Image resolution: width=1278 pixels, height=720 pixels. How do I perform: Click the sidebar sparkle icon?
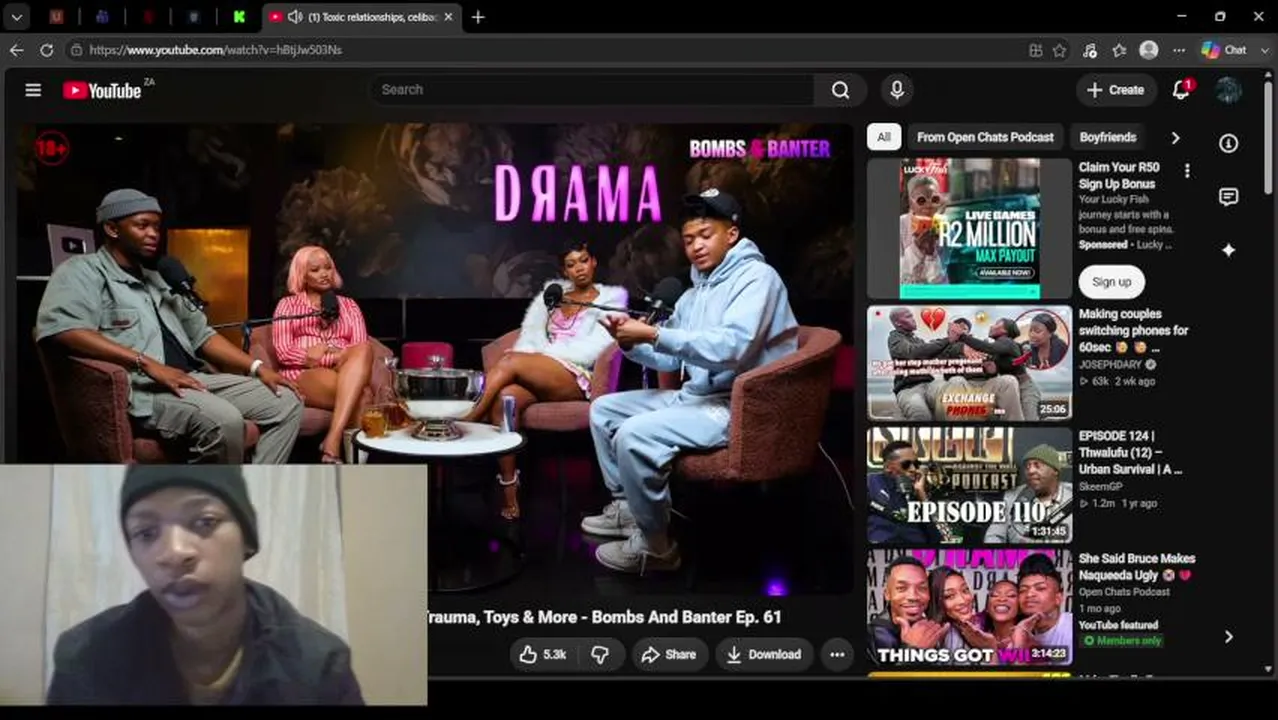[x=1228, y=250]
